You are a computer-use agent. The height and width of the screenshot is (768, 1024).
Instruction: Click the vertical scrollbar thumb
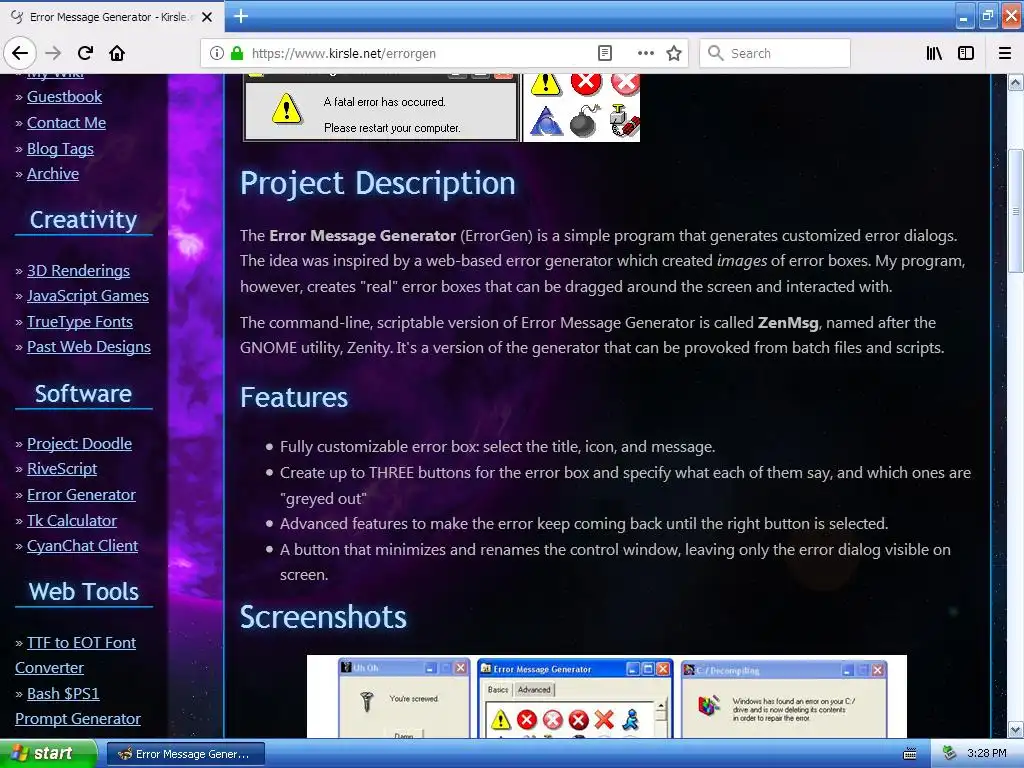click(1015, 211)
